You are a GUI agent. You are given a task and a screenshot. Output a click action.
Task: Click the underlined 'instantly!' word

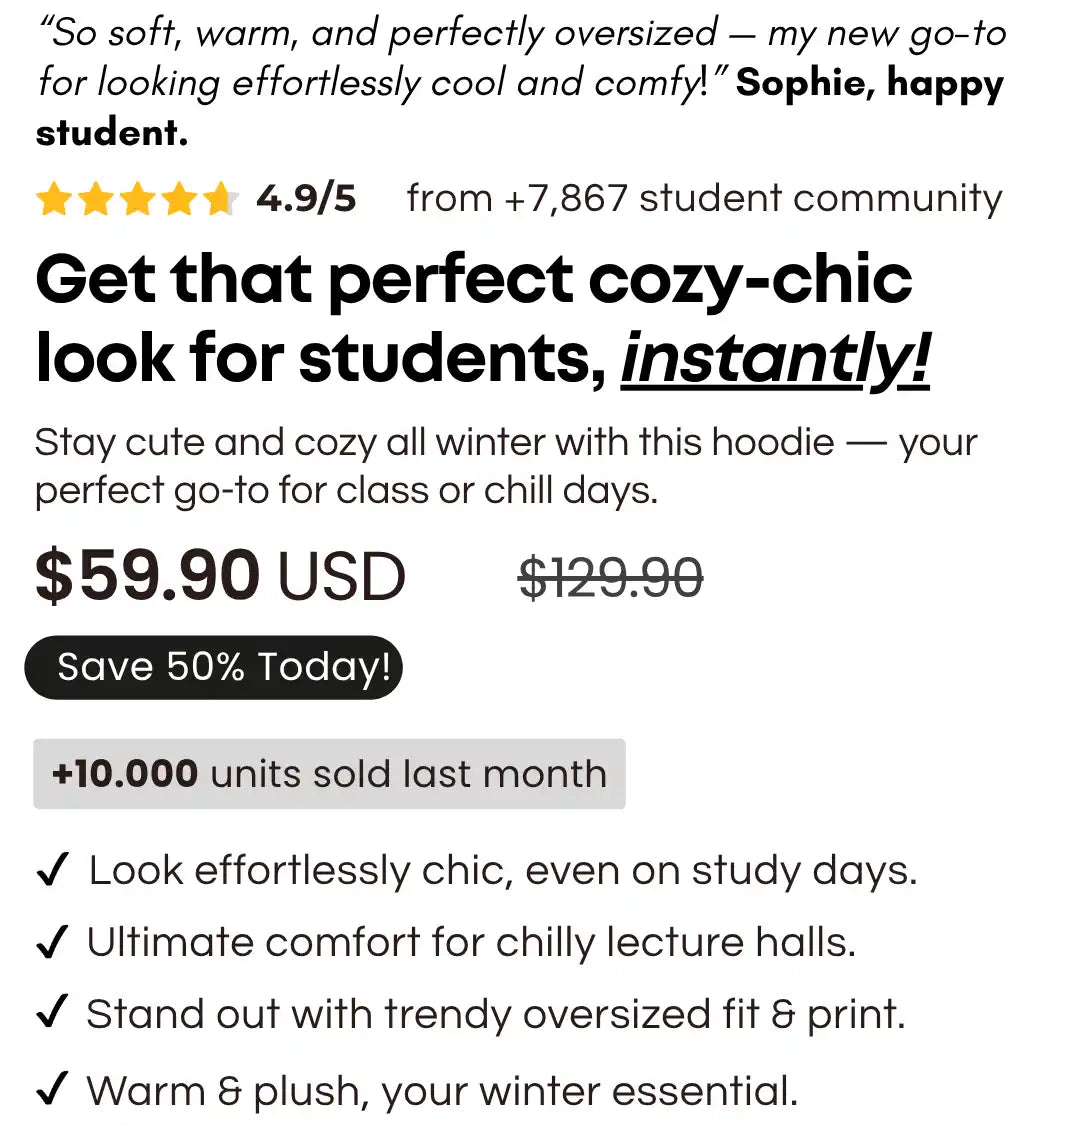(776, 359)
